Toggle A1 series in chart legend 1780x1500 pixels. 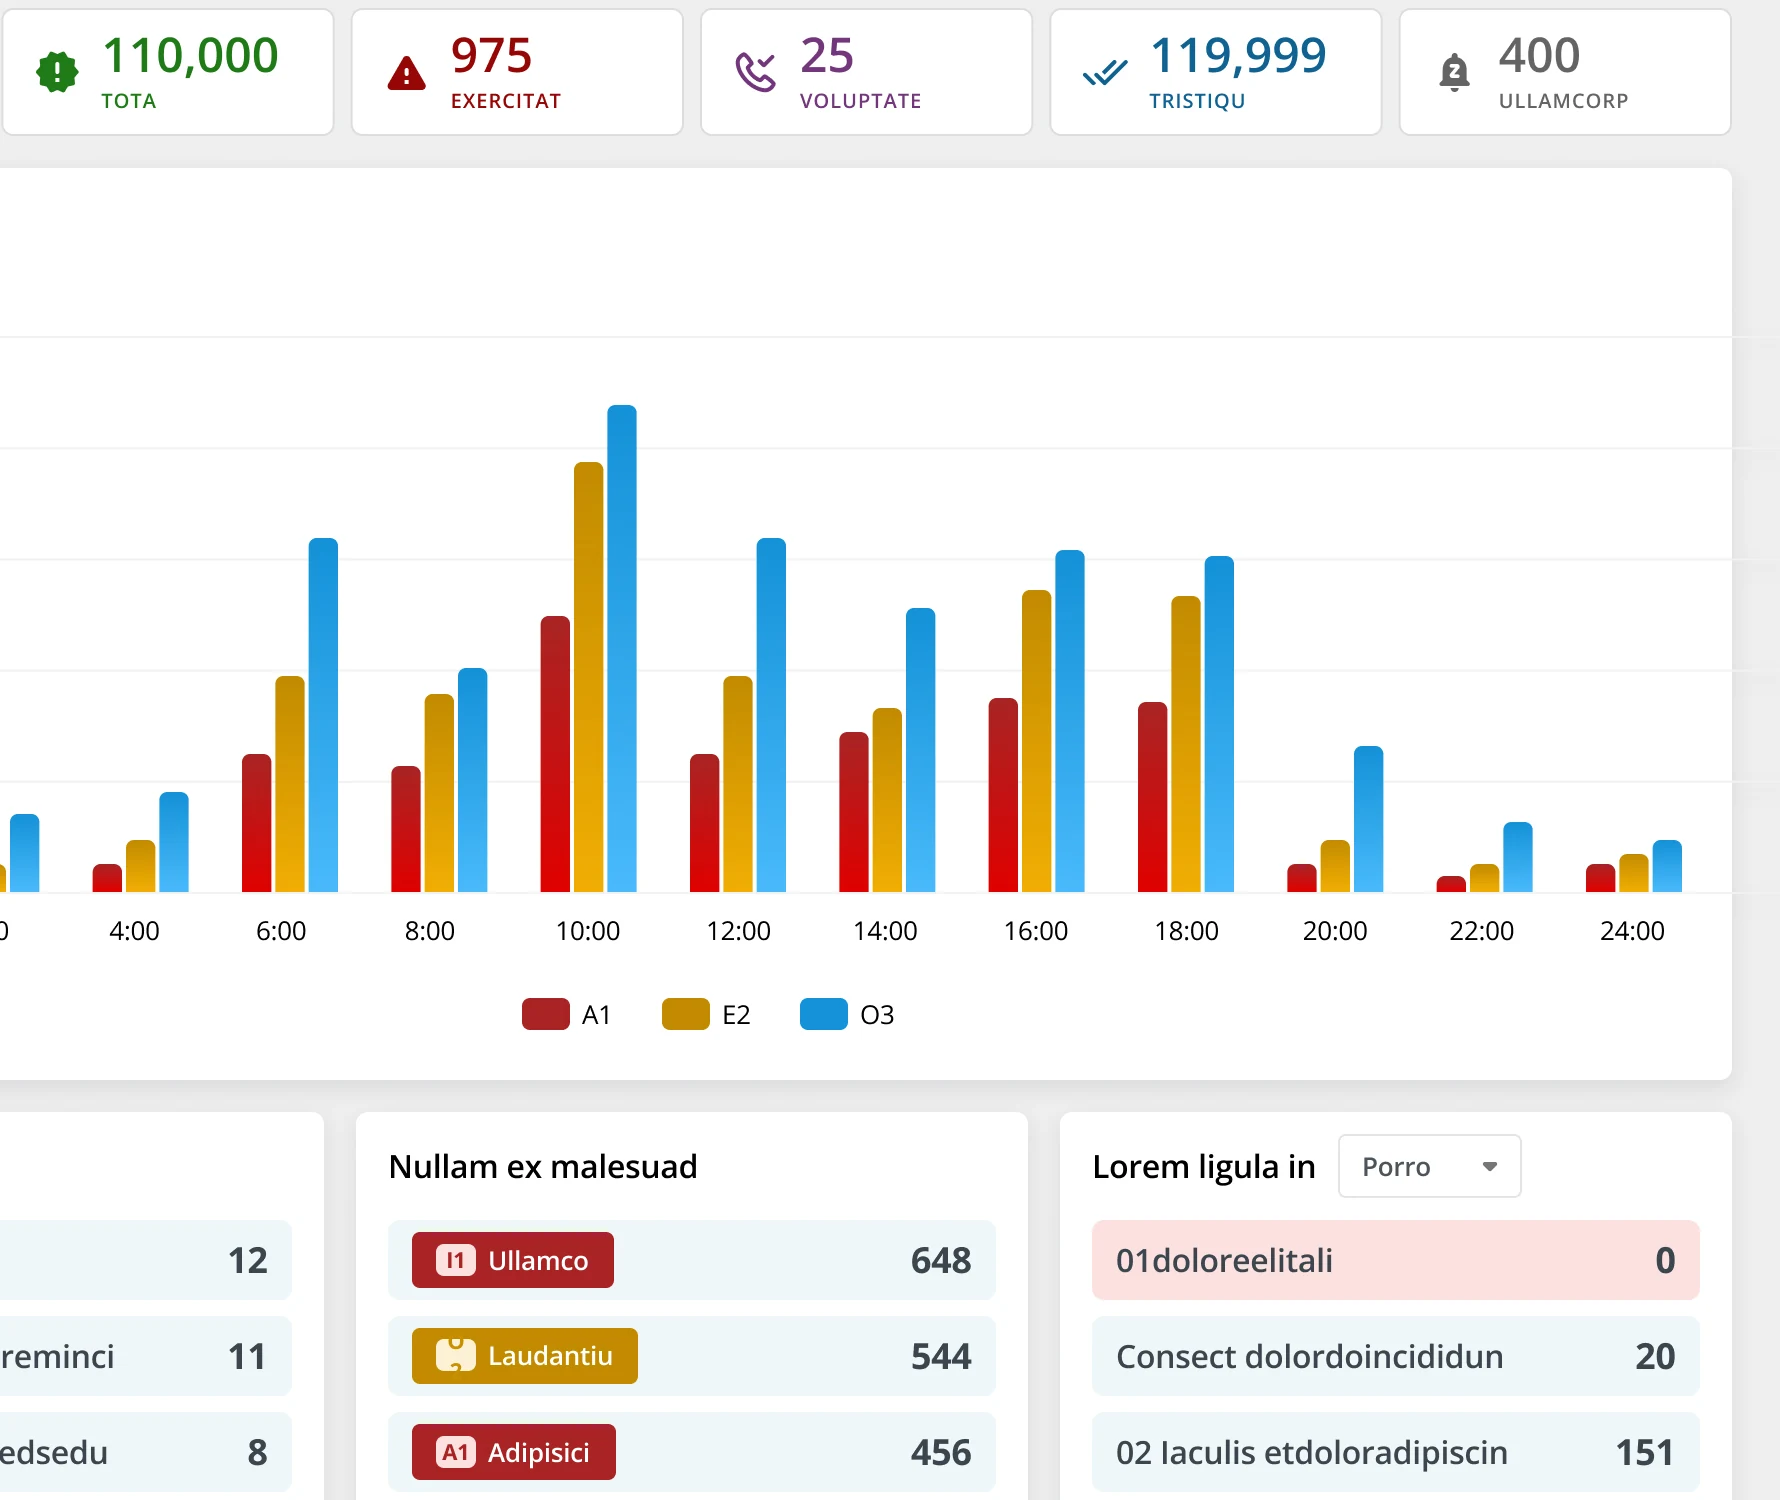point(566,1014)
